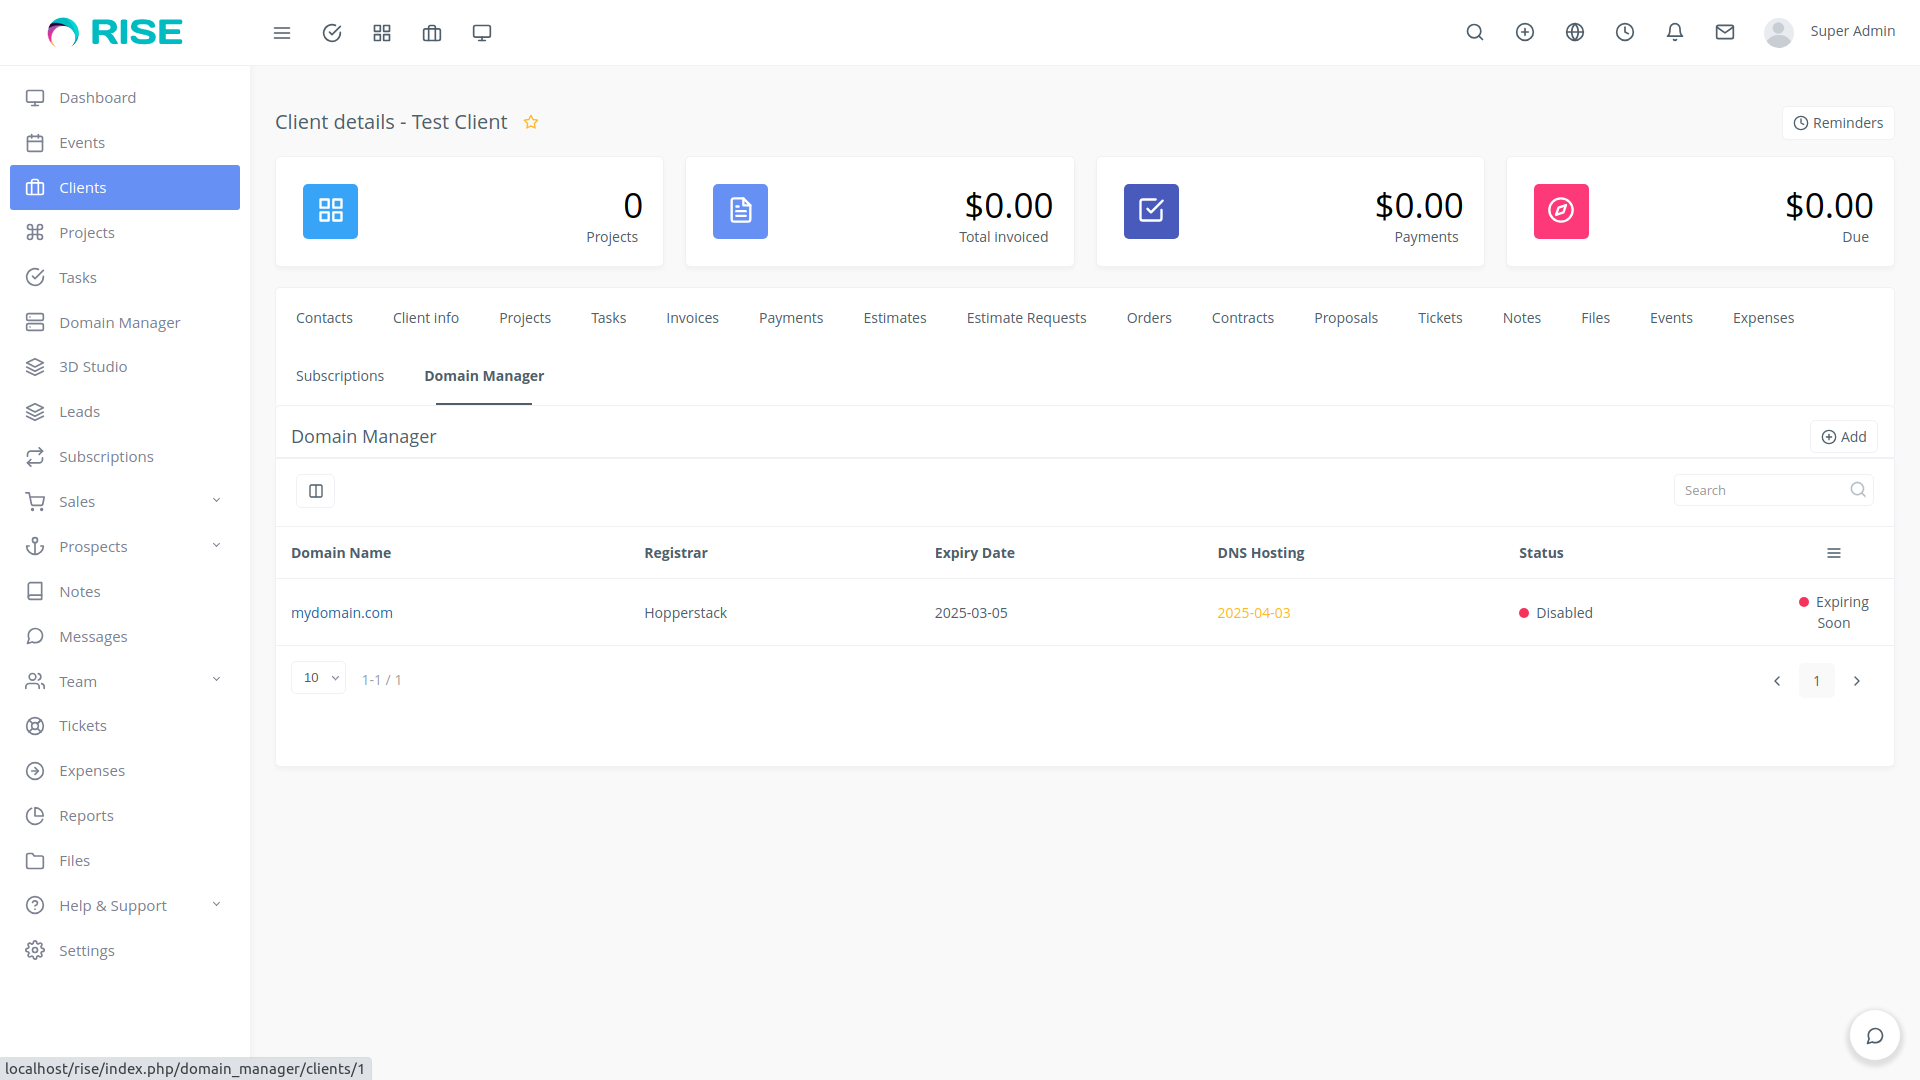Viewport: 1920px width, 1080px height.
Task: Open the language globe icon
Action: [x=1575, y=32]
